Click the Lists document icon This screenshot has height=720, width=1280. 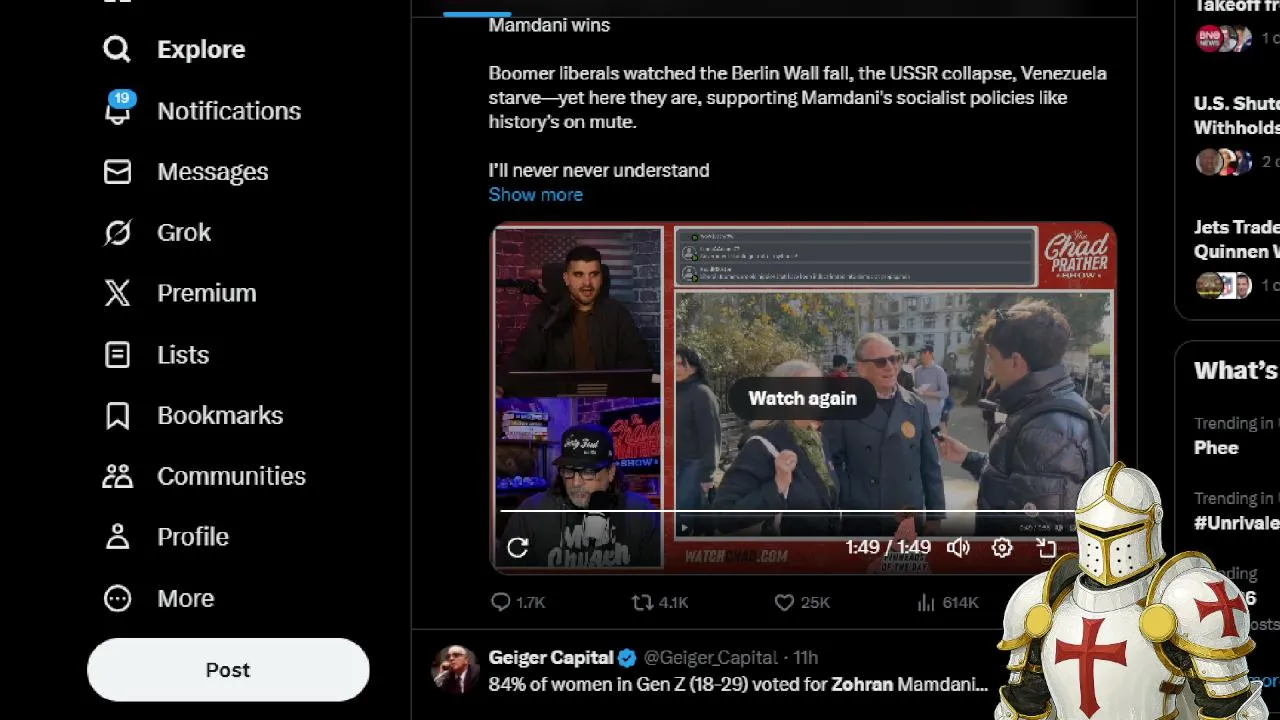point(117,355)
